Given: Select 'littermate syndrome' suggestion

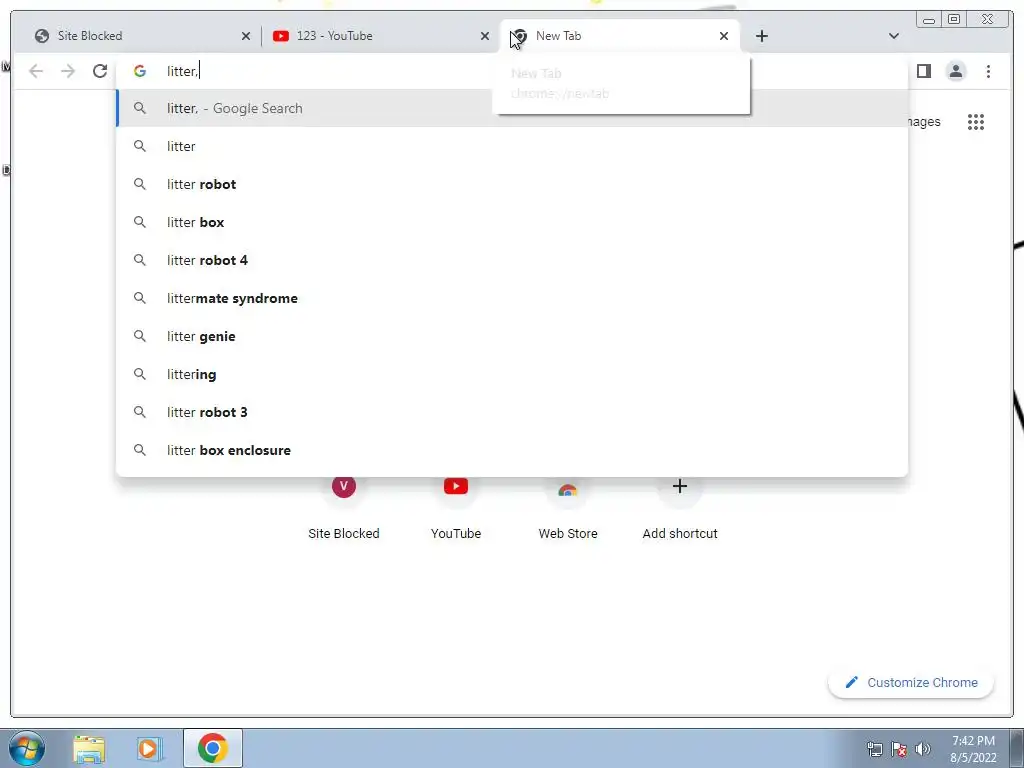Looking at the screenshot, I should pos(512,298).
